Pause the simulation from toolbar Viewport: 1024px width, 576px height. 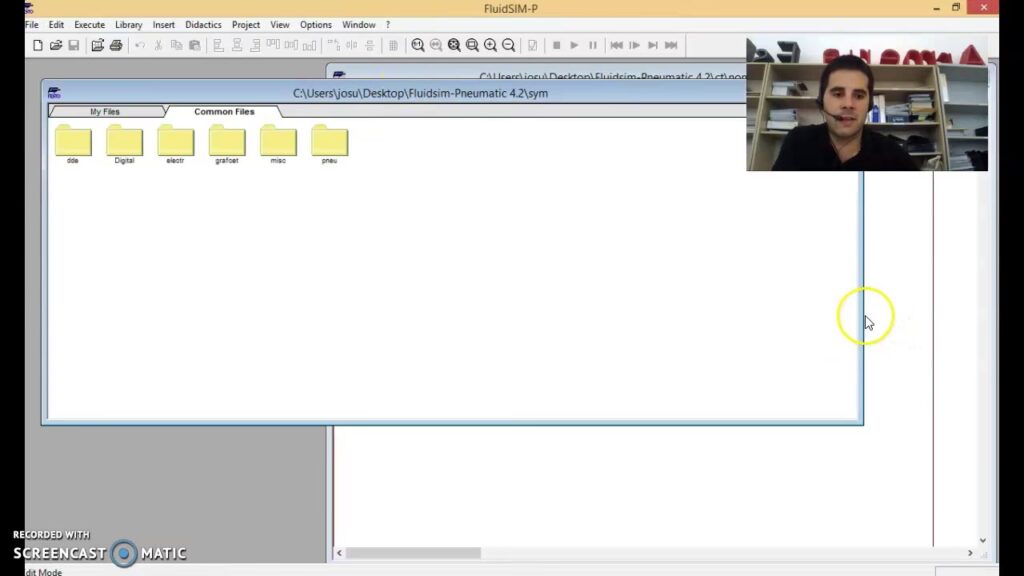592,45
